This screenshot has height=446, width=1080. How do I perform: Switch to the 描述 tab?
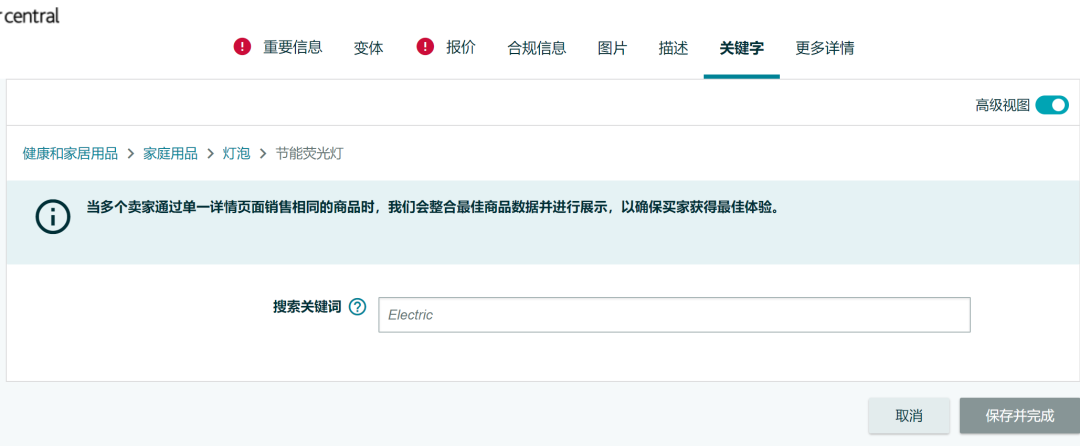pos(673,47)
